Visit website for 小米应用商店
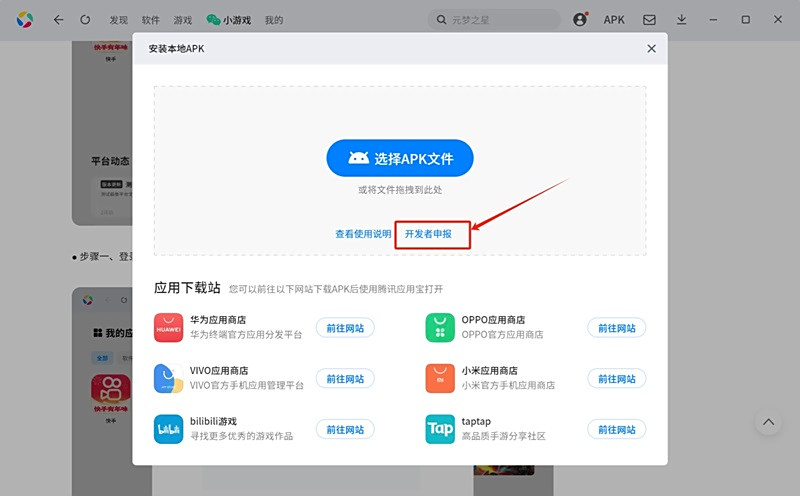Screen dimensions: 800x496 616,379
